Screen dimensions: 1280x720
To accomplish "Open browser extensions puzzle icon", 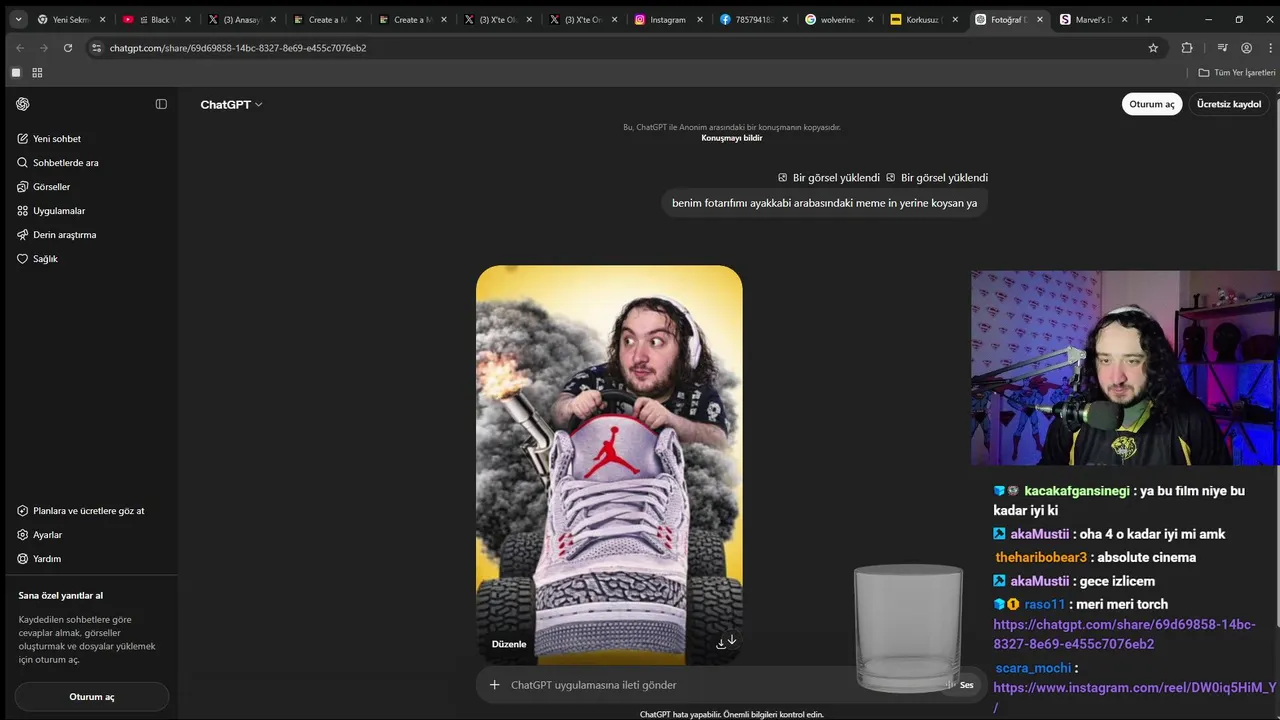I will (x=1187, y=48).
